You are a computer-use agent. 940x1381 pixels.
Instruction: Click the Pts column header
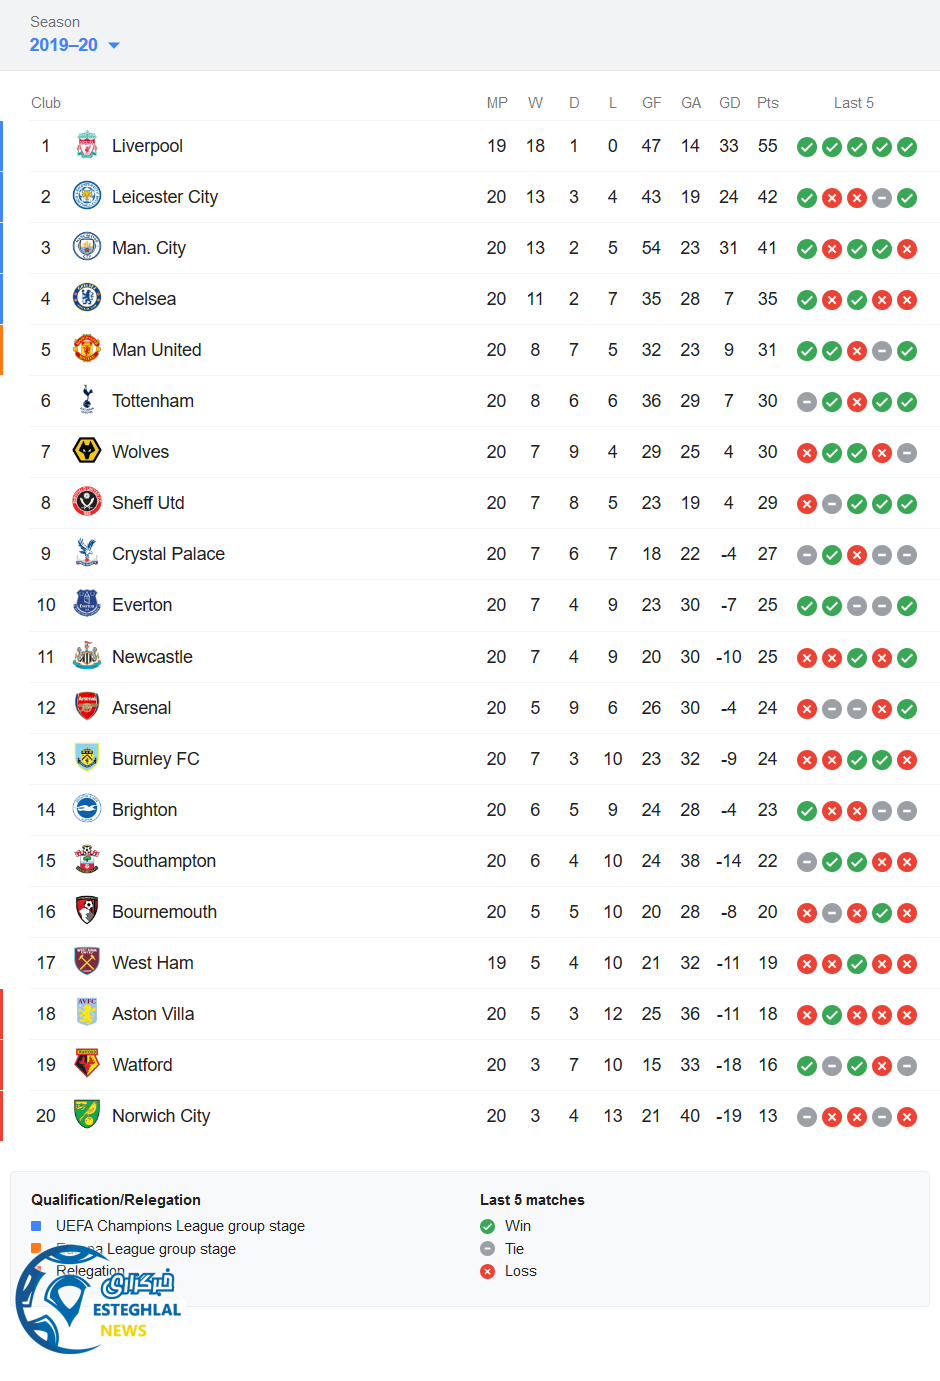(767, 103)
